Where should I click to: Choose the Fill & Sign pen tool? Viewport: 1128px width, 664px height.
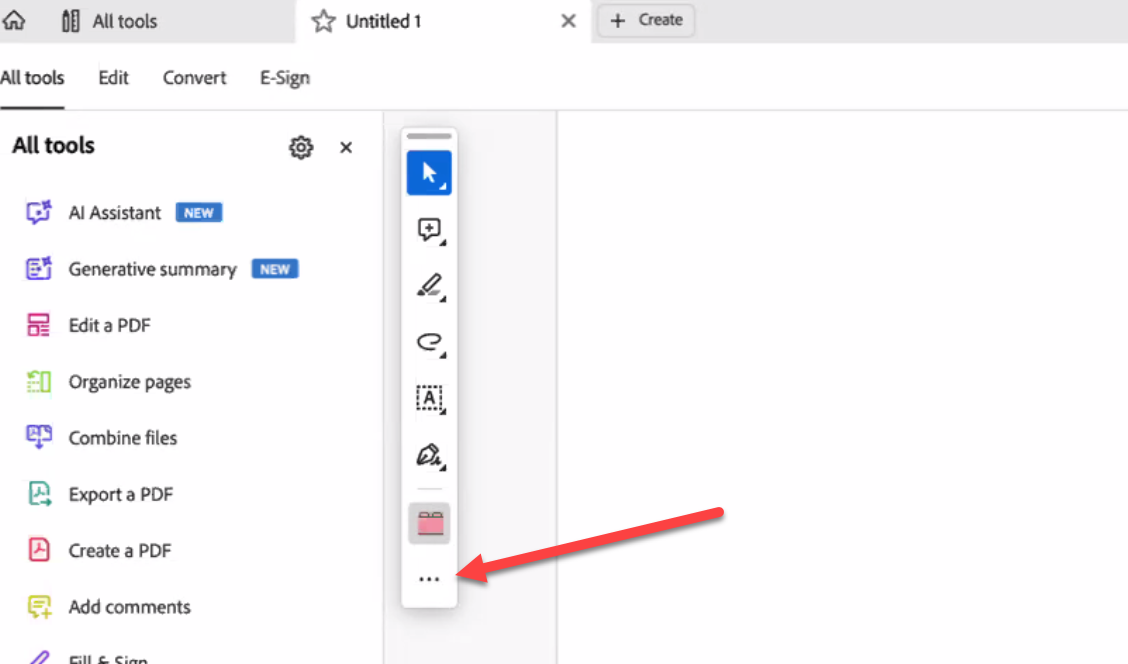[x=426, y=456]
